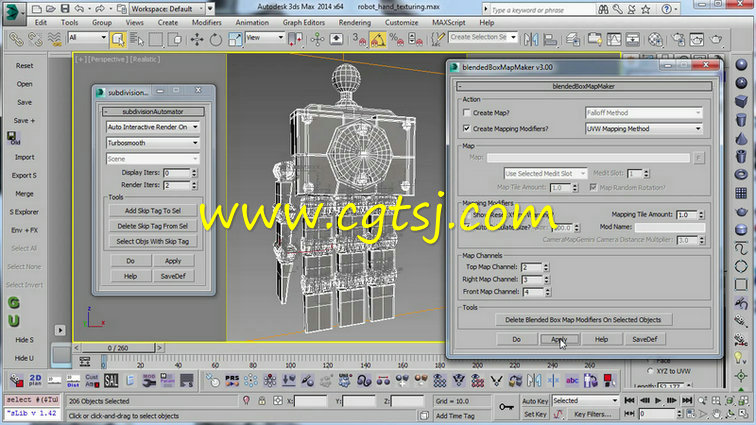Toggle Angle Snap icon
This screenshot has height=425, width=756.
point(378,39)
